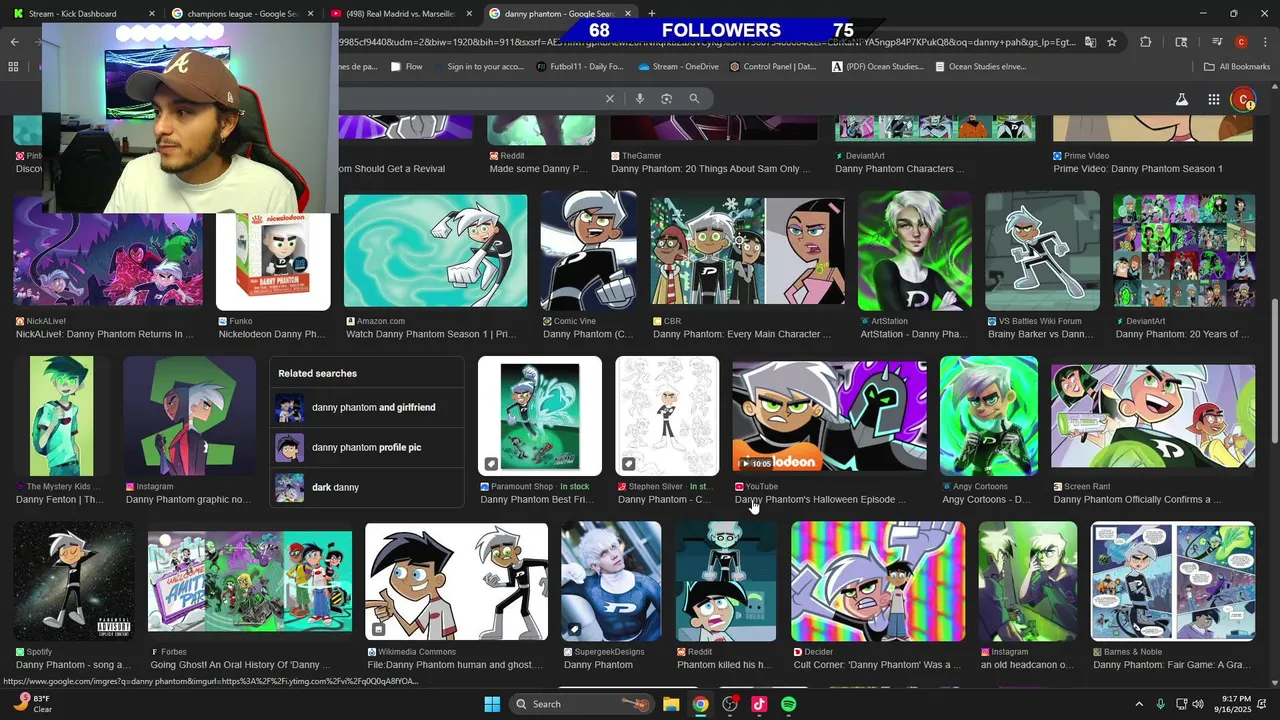Expand the All Bookmarks folder

(x=1237, y=67)
